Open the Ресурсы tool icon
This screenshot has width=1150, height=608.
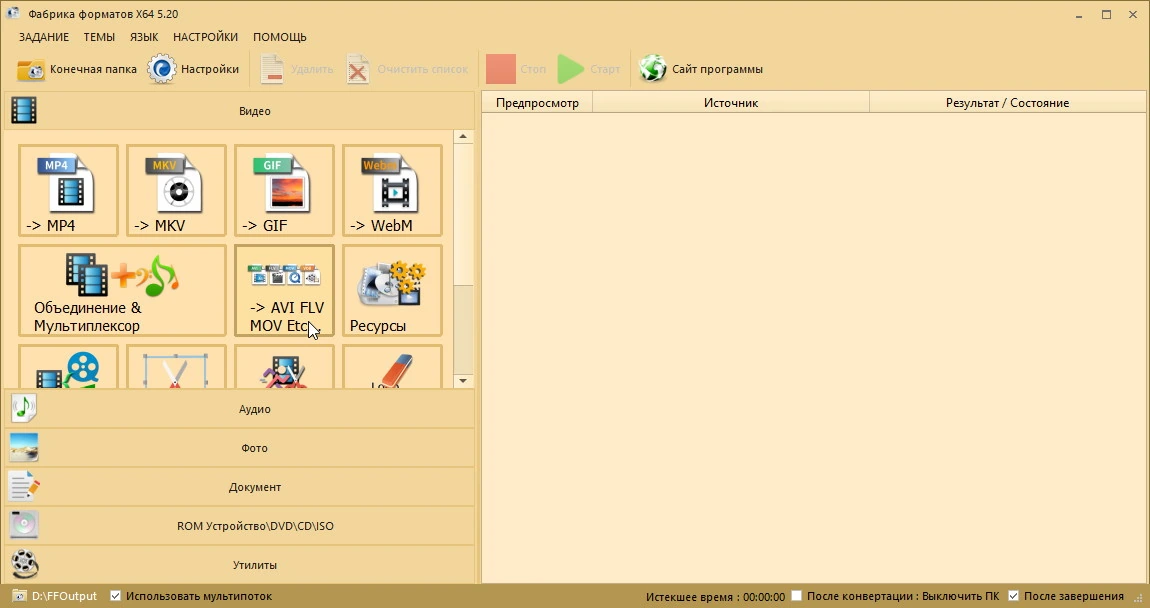point(392,290)
